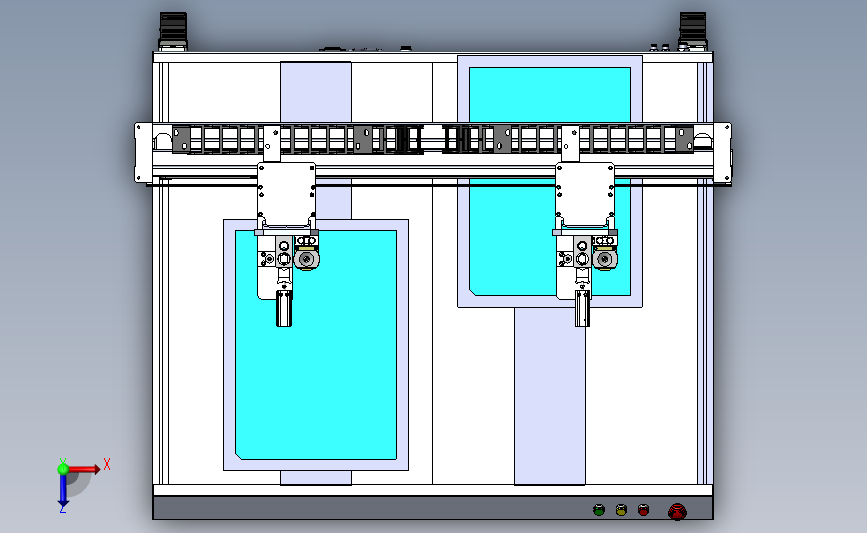Select the large left cyan glass panel
The width and height of the screenshot is (867, 533).
click(x=316, y=344)
